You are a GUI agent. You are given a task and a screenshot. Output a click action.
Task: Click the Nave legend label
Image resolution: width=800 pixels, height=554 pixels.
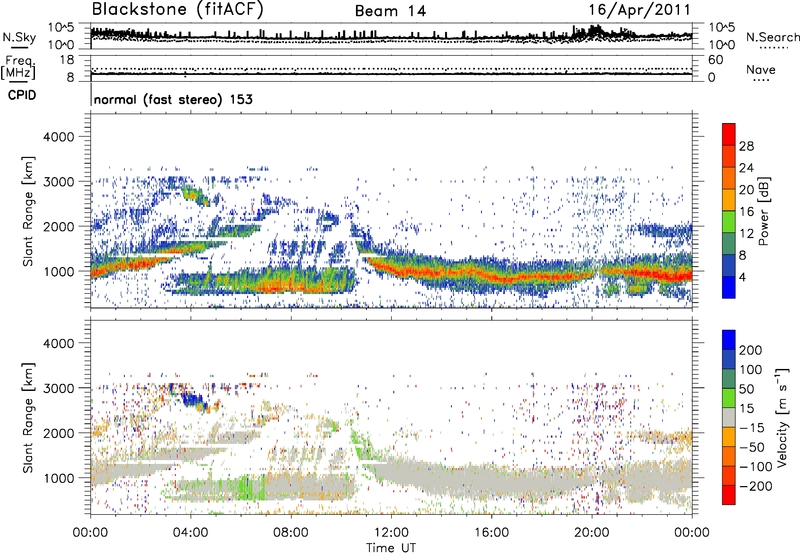point(761,70)
